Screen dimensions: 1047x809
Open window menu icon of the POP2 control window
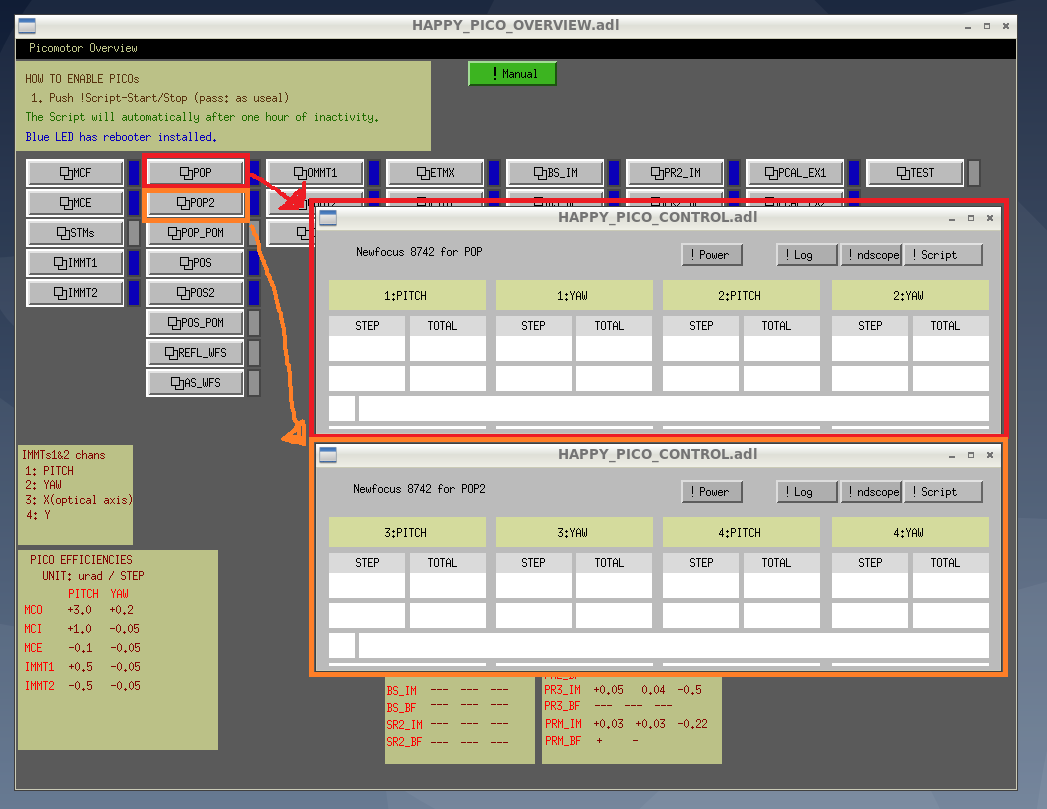click(x=328, y=455)
